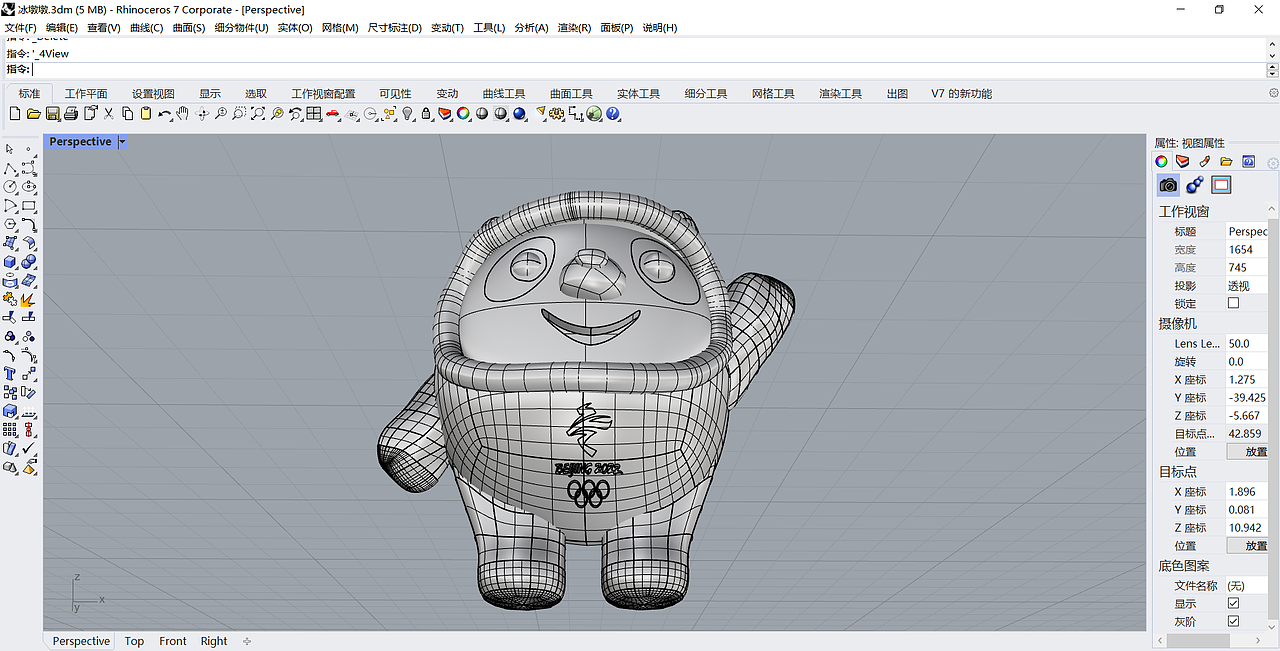This screenshot has width=1280, height=651.
Task: Click the target Z 座标 field 10.942
Action: point(1247,528)
